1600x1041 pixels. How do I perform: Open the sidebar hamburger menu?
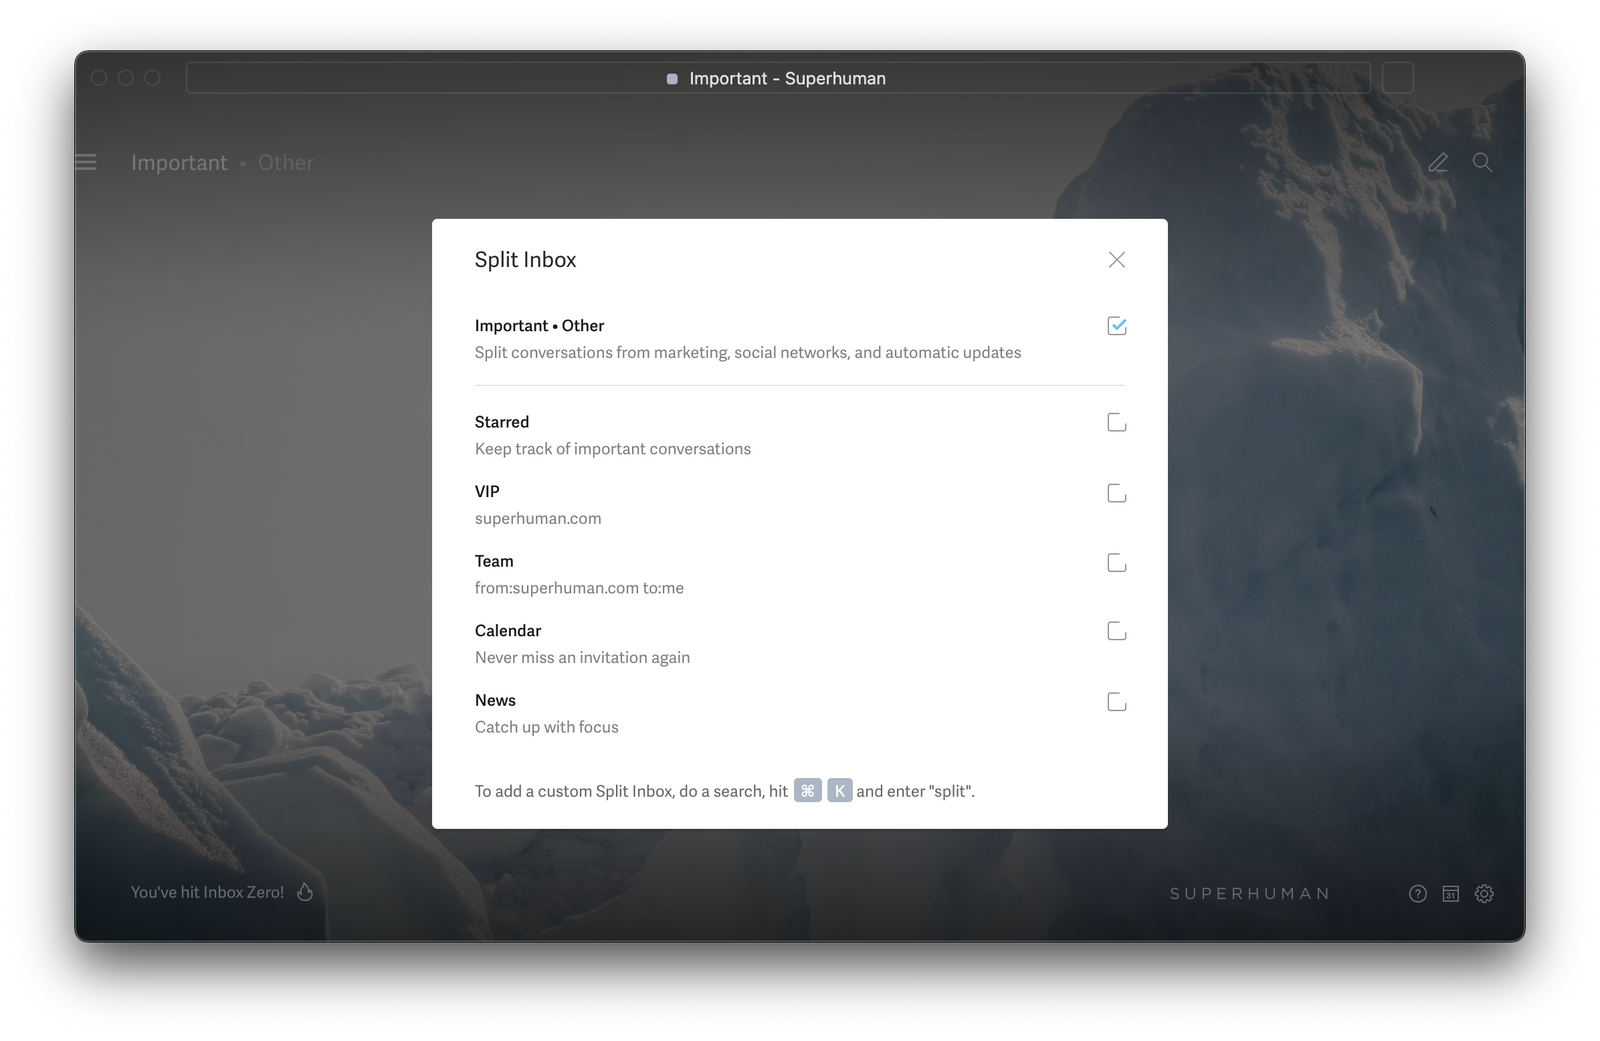click(86, 162)
